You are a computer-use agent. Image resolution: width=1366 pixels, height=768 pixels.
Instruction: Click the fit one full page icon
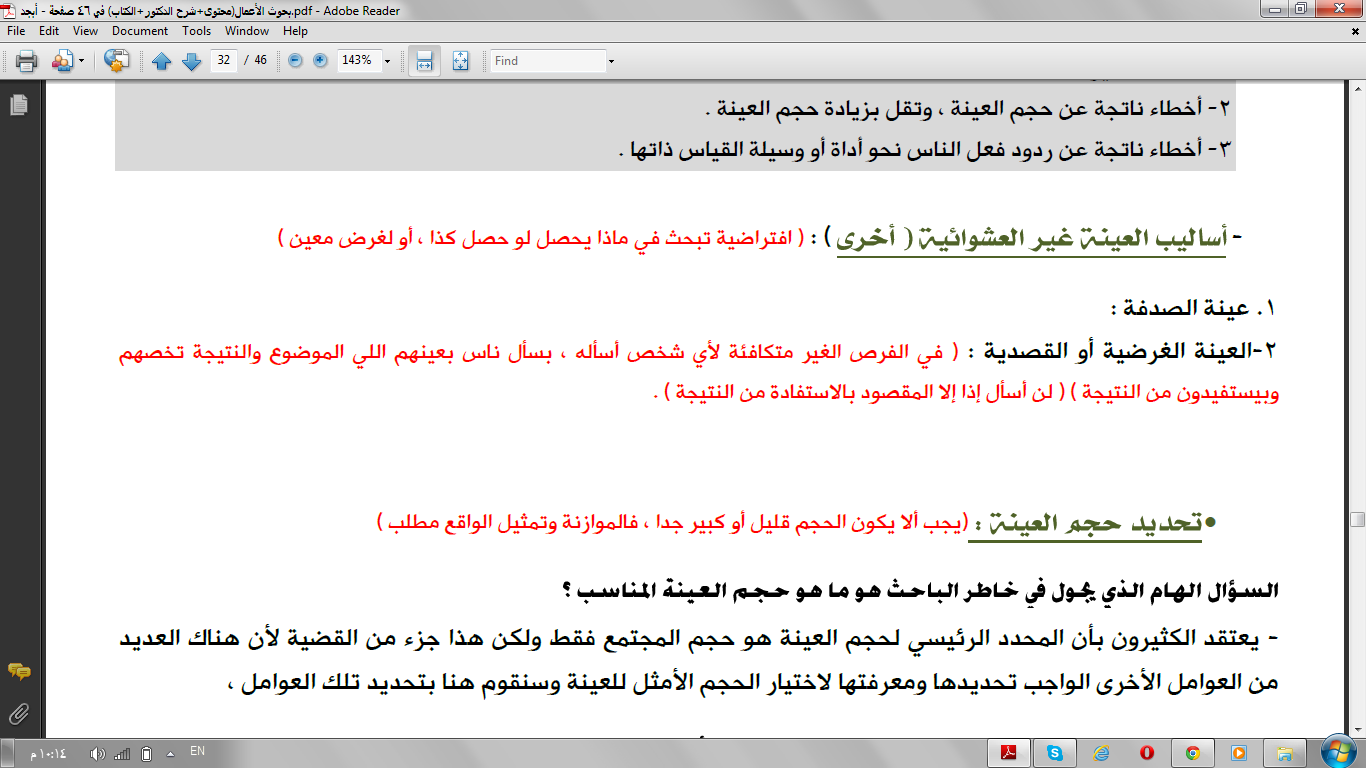coord(460,61)
